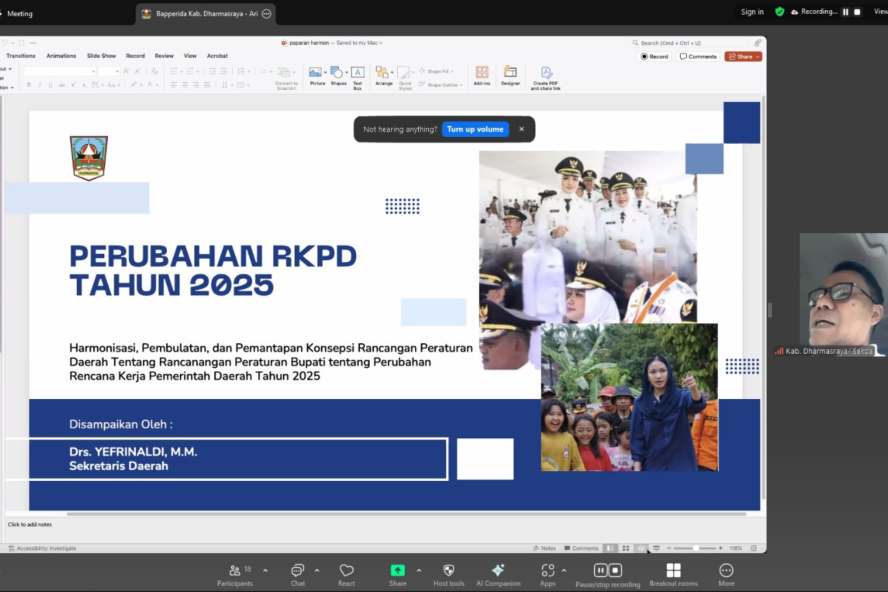Click Sign in at top of Zoom
The height and width of the screenshot is (592, 888).
pyautogui.click(x=752, y=12)
